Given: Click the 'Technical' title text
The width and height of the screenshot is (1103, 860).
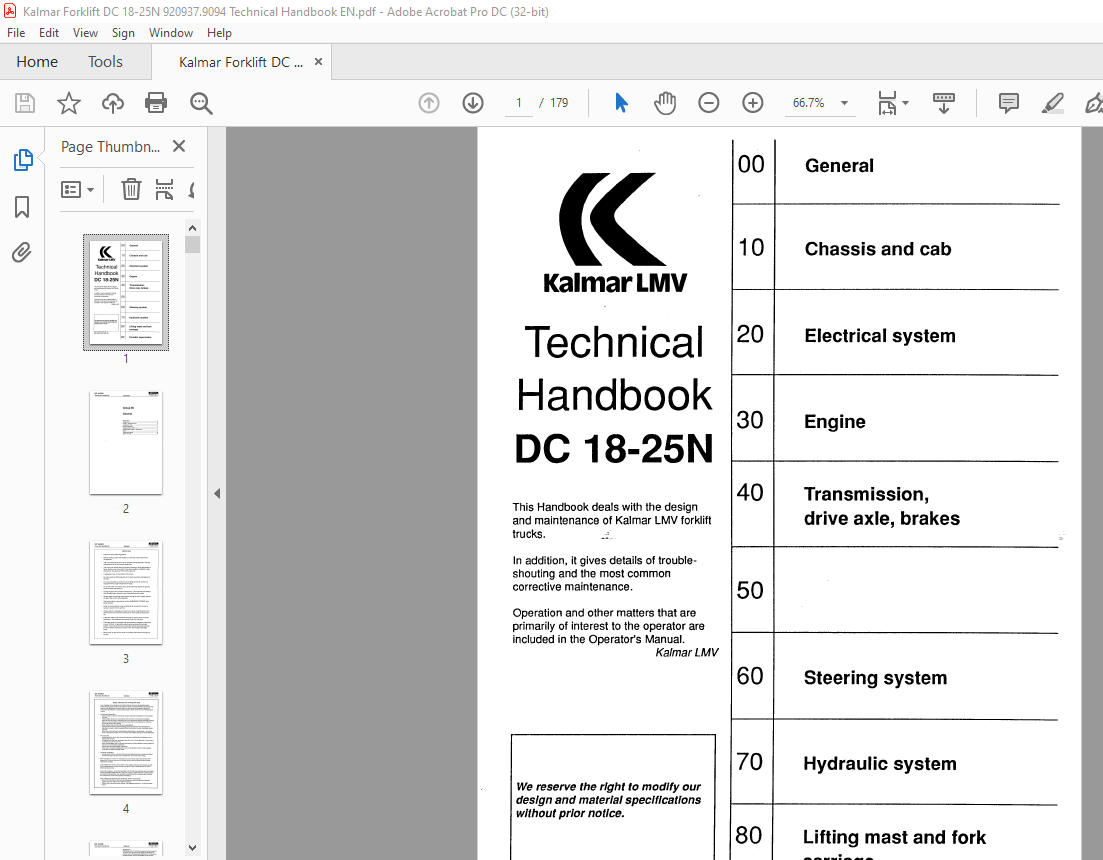Looking at the screenshot, I should [614, 342].
